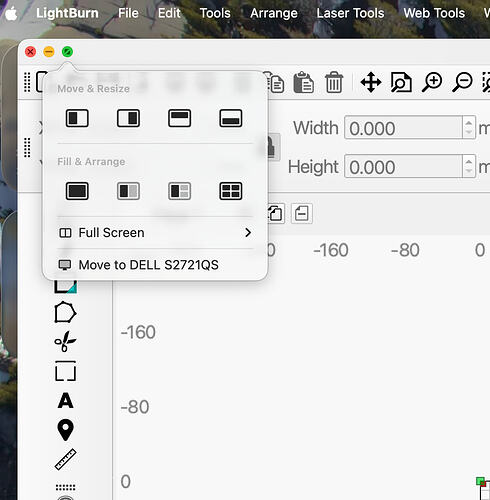
Task: Open the Laser Tools menu
Action: click(350, 13)
